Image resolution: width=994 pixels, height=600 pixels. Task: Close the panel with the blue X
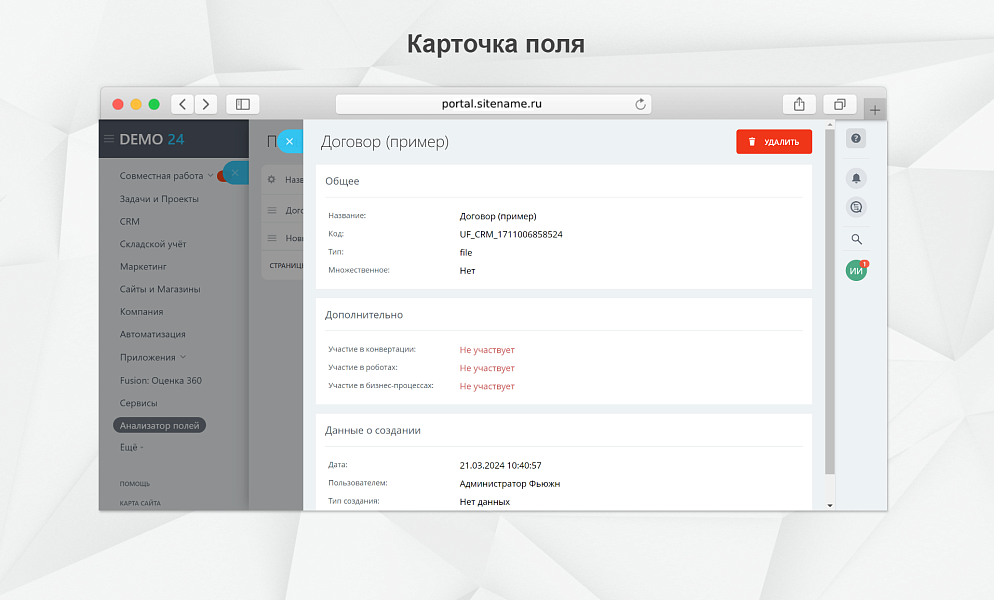(x=289, y=141)
